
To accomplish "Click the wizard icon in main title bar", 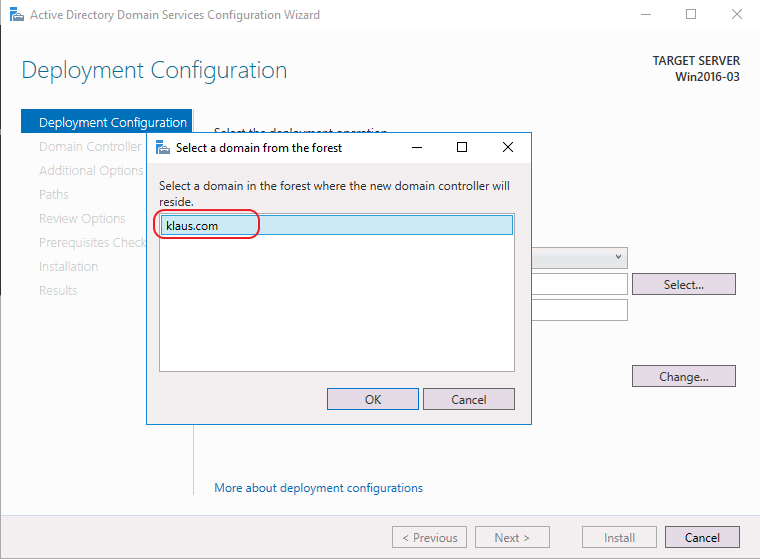I will pos(14,15).
